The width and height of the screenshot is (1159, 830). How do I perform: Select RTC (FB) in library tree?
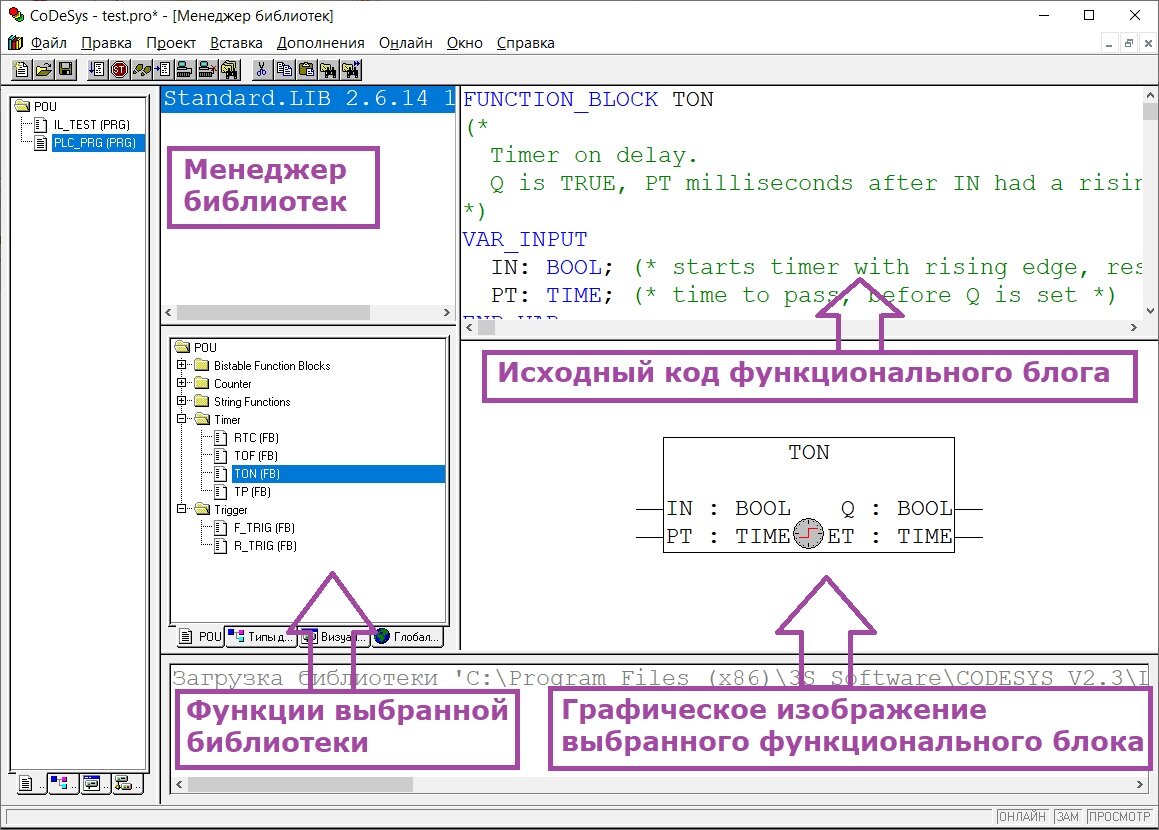coord(256,438)
